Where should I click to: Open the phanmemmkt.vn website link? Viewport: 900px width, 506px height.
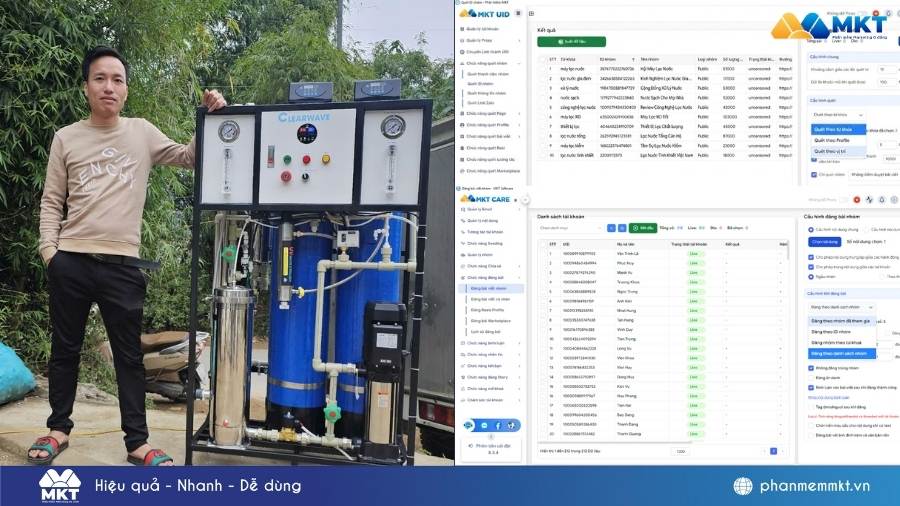click(814, 486)
